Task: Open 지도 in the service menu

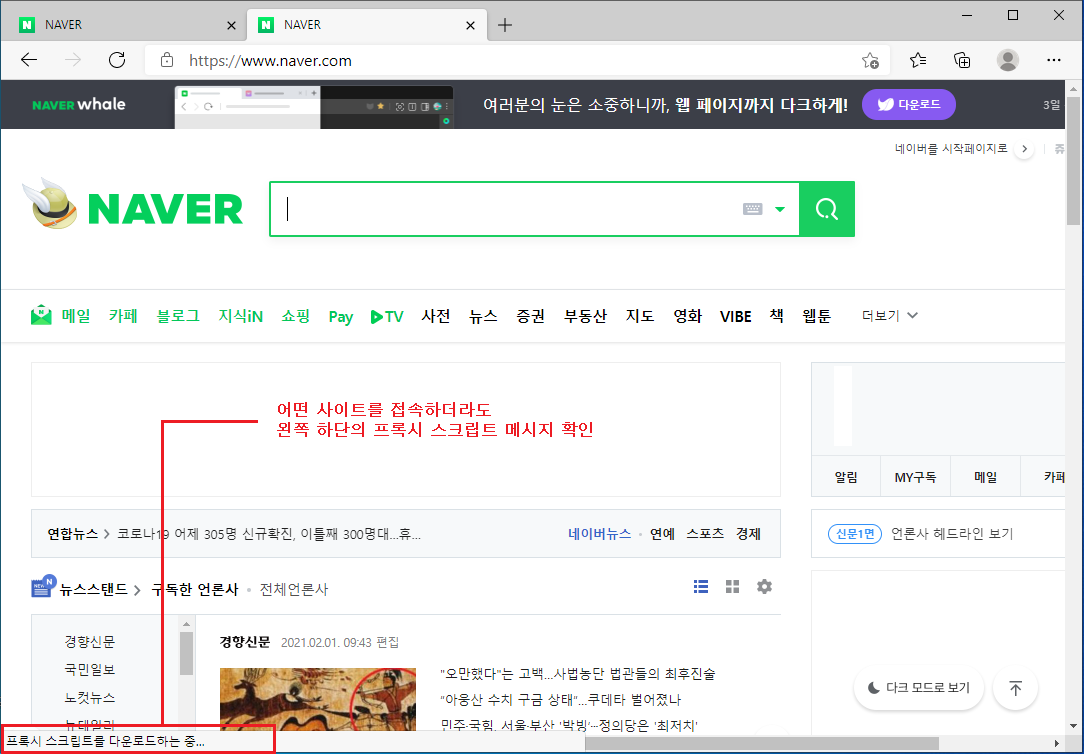Action: click(640, 316)
